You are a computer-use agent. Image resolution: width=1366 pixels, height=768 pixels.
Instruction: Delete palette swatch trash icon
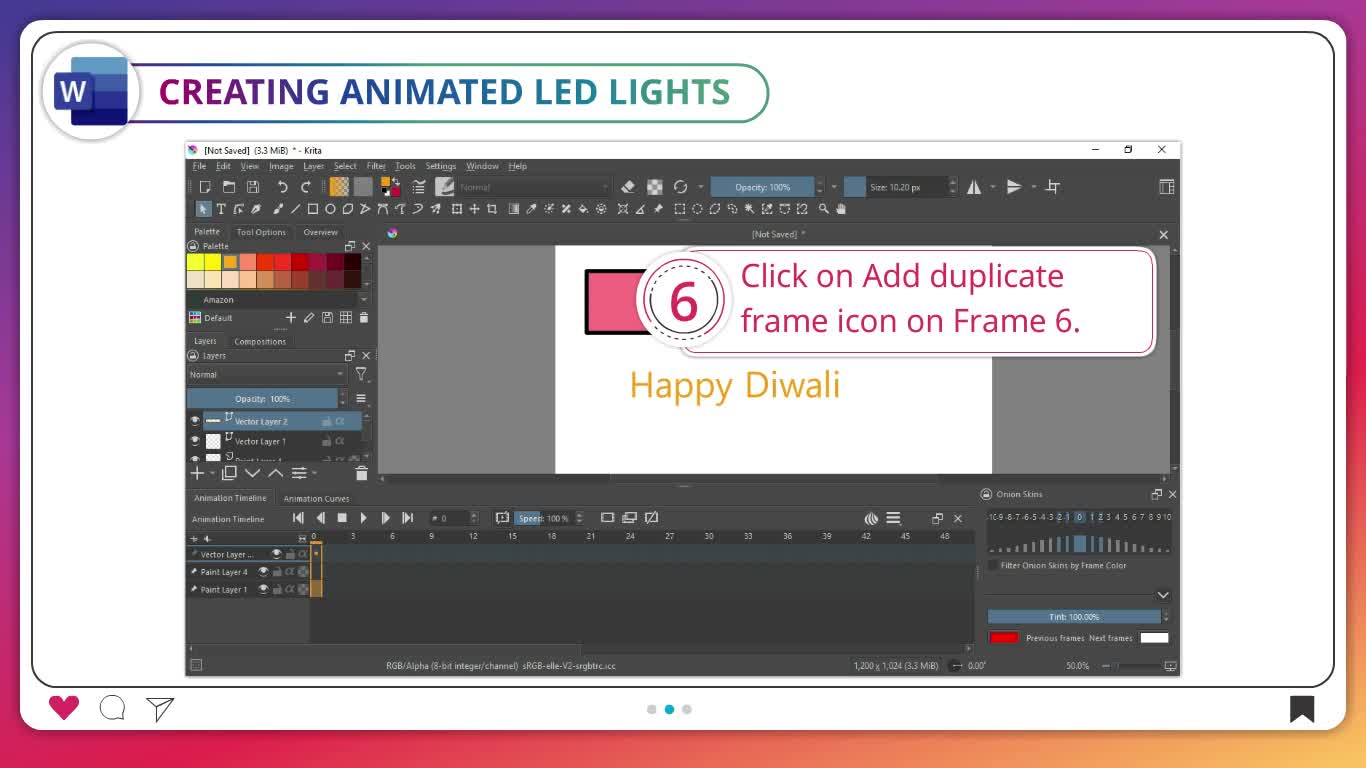(363, 318)
